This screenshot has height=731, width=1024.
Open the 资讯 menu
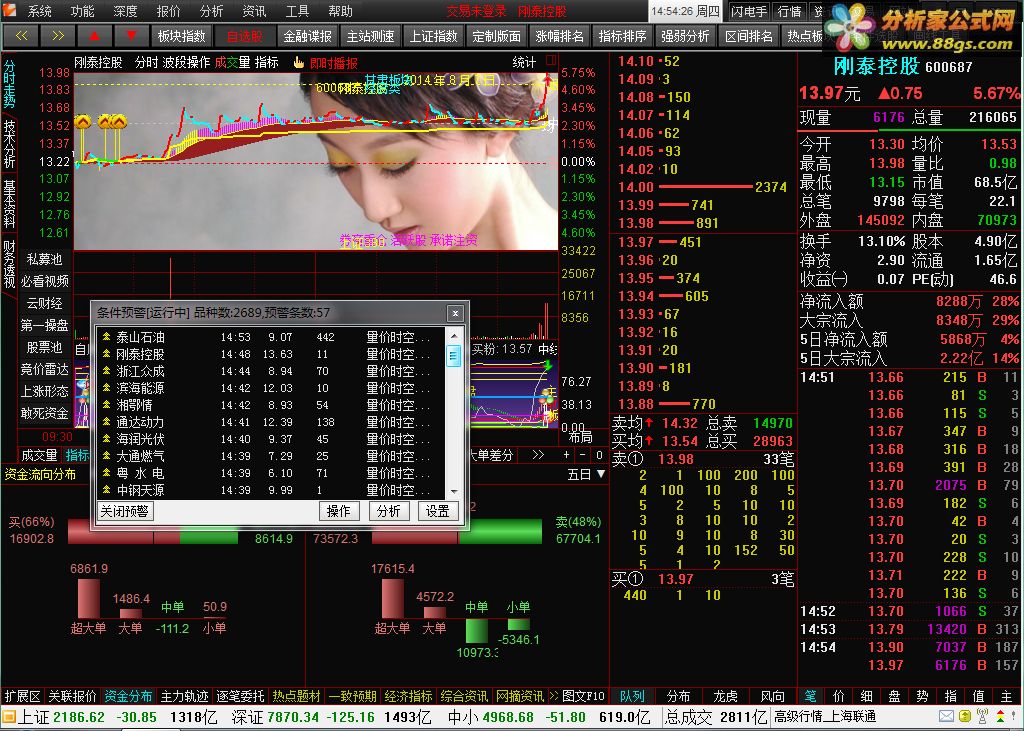[x=254, y=11]
